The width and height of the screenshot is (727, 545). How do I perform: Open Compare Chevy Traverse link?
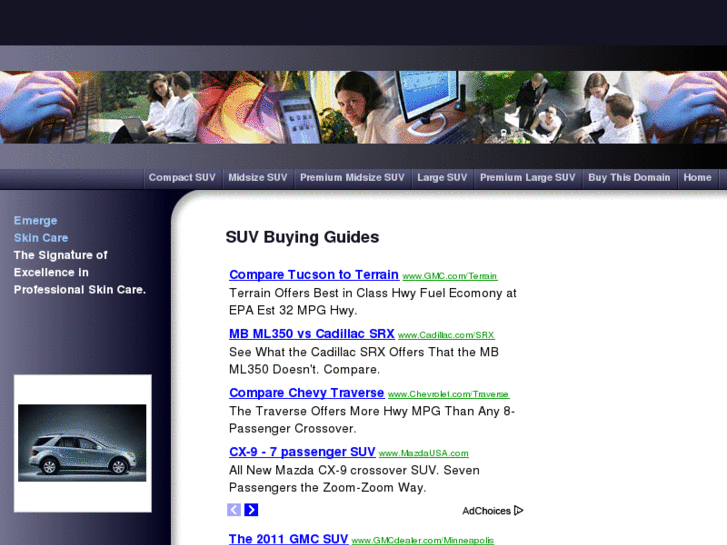[306, 393]
